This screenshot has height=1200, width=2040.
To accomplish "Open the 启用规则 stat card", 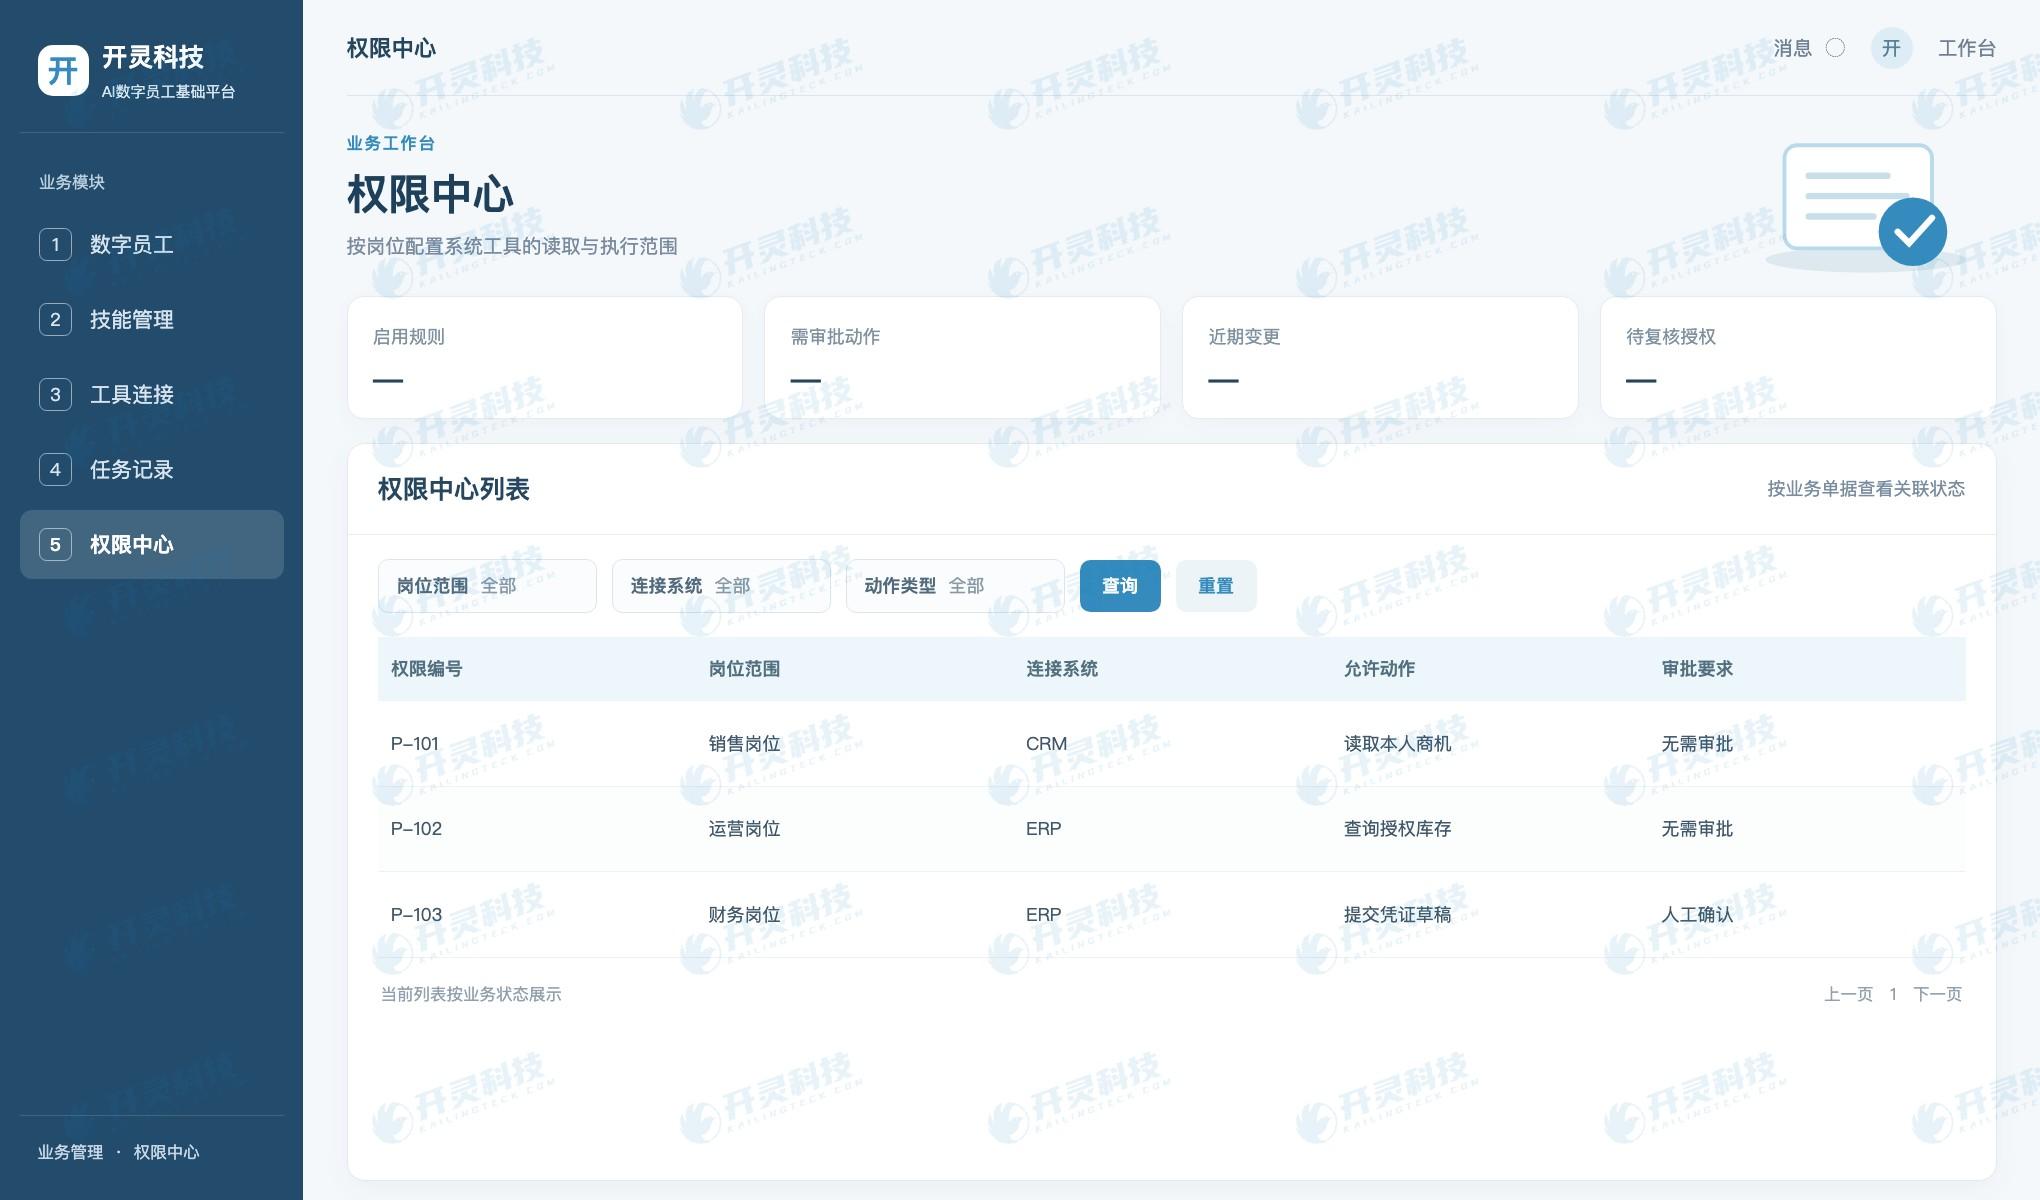I will (545, 357).
